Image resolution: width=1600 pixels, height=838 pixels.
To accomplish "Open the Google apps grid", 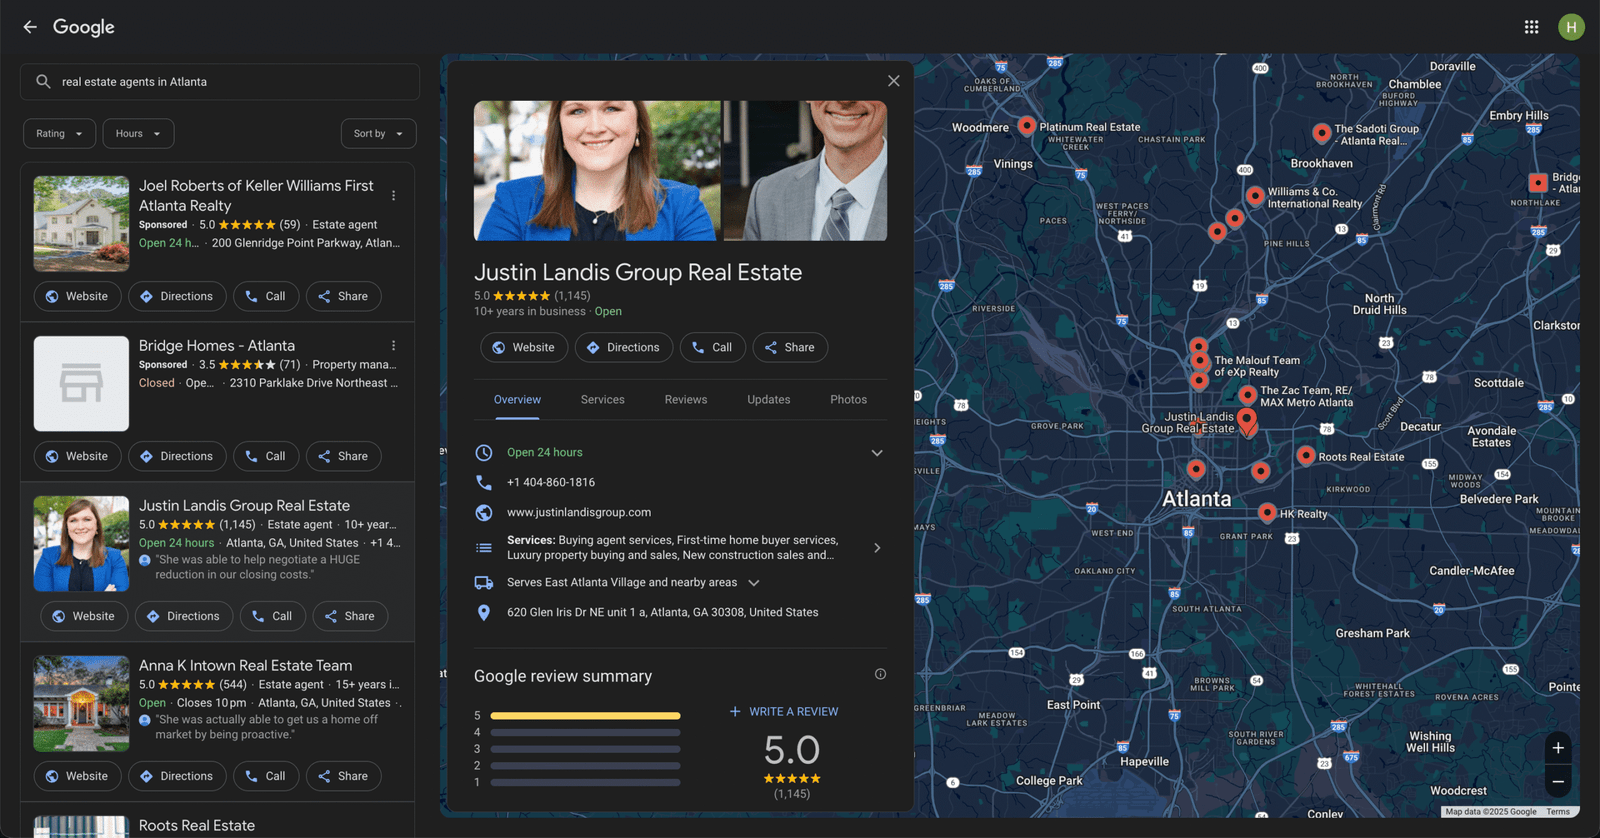I will click(1531, 27).
